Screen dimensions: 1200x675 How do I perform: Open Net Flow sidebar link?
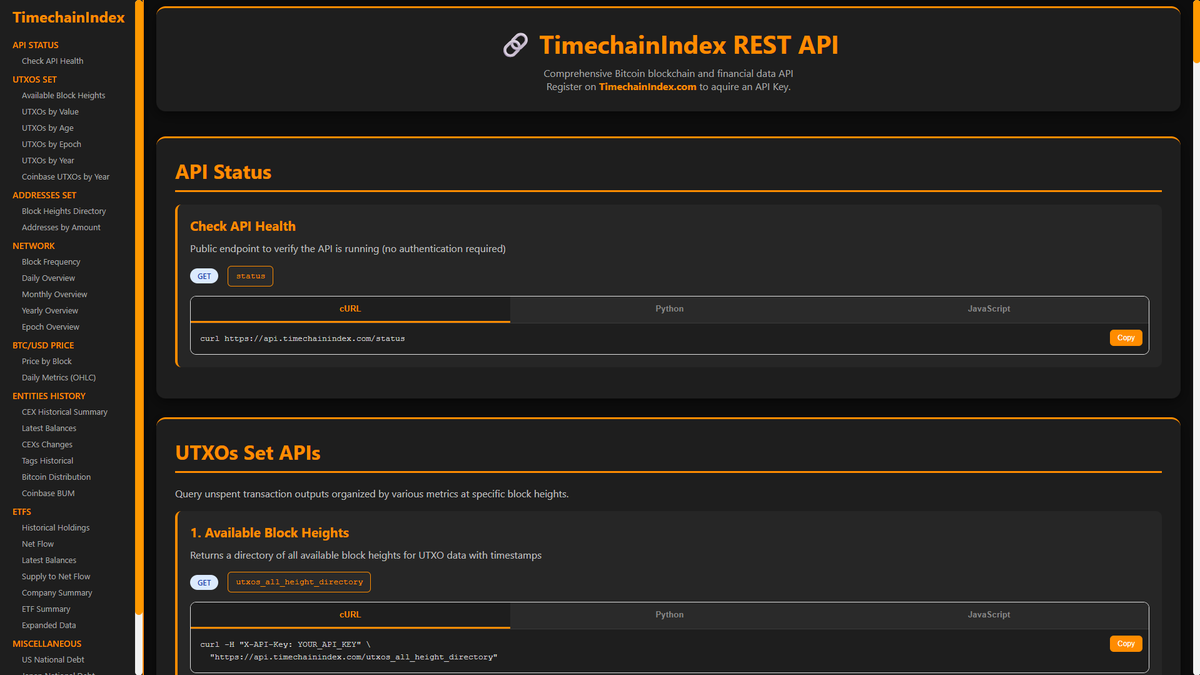click(38, 544)
